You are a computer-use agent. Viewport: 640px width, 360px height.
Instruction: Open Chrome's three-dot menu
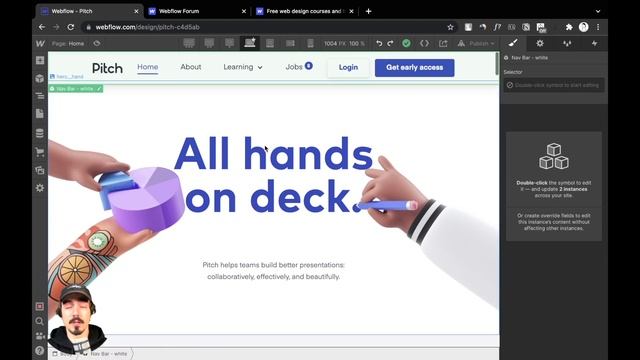(598, 27)
